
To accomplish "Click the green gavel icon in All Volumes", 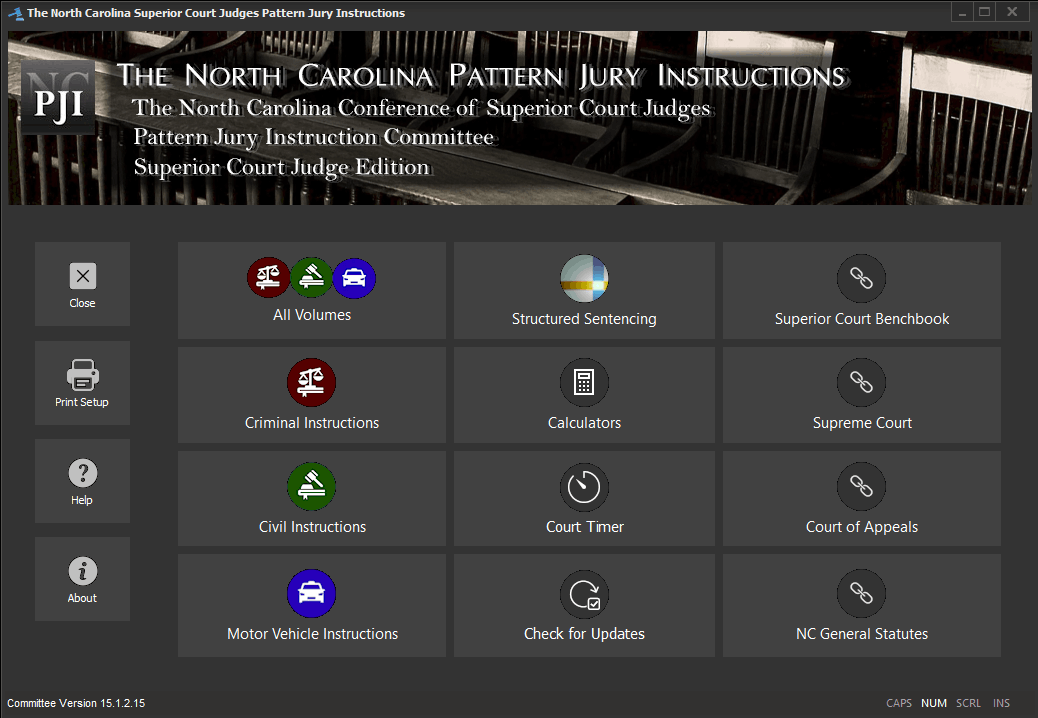I will coord(311,278).
